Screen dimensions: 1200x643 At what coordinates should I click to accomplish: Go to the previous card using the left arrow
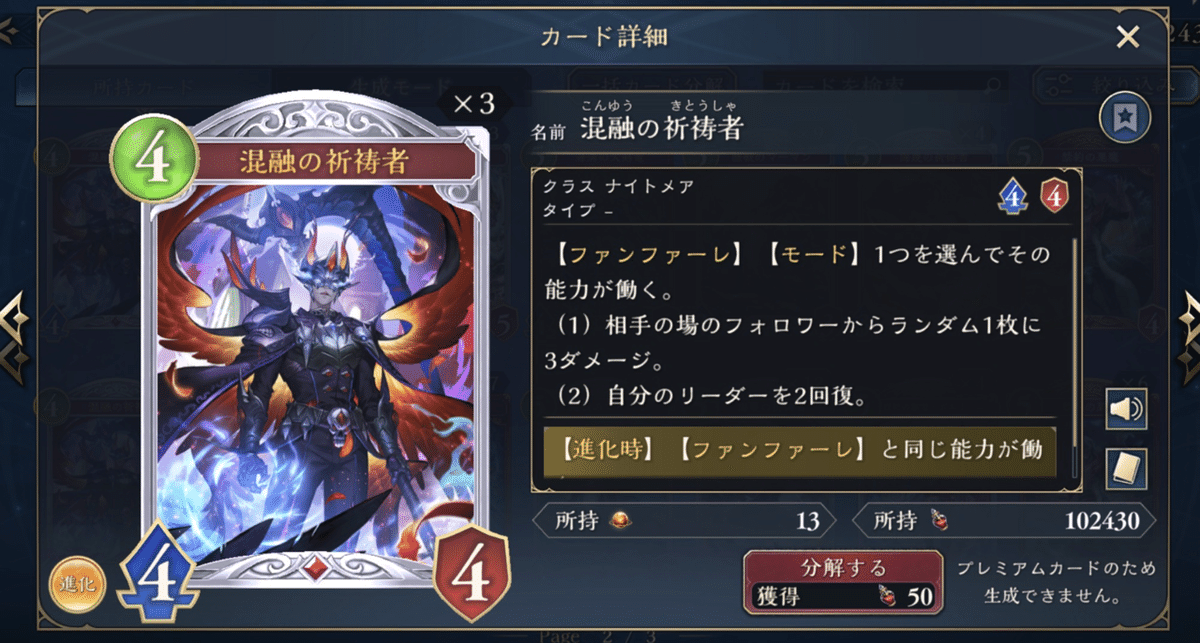coord(14,319)
